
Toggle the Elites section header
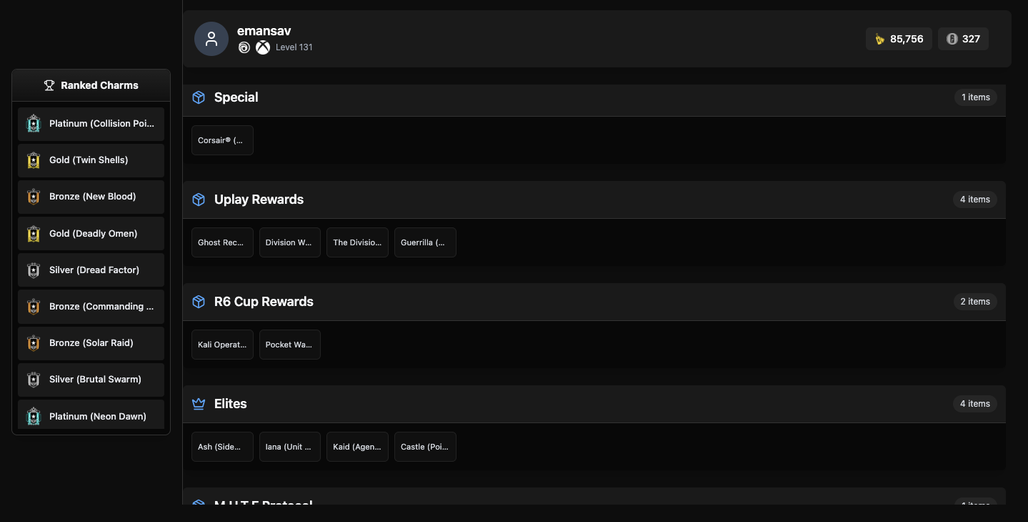click(x=594, y=404)
